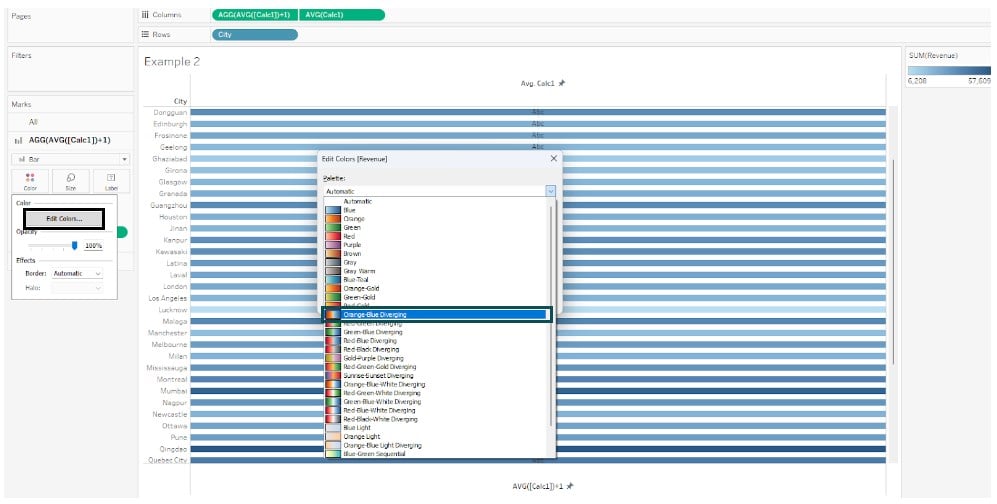Screen dimensions: 997x504
Task: Pick the Green-Gold palette swatch
Action: tap(333, 297)
